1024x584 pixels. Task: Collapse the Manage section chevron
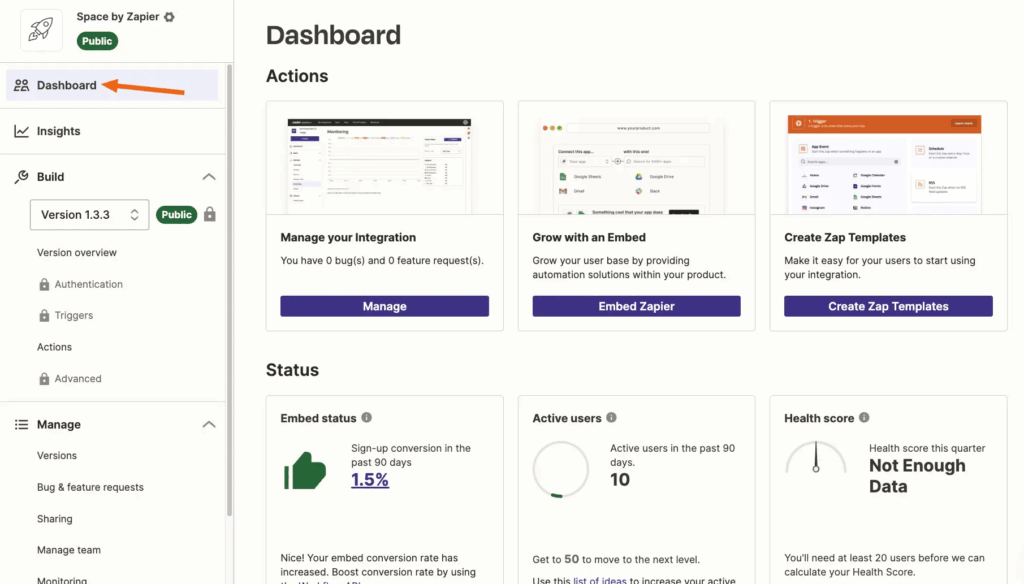click(209, 425)
